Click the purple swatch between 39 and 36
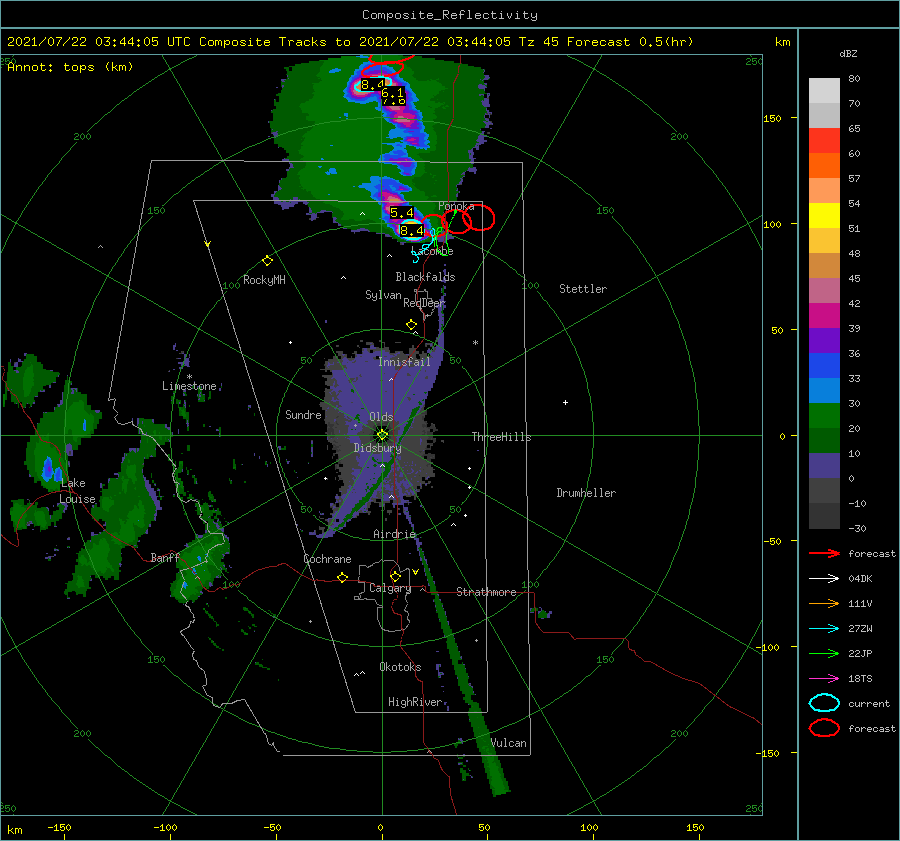Image resolution: width=900 pixels, height=841 pixels. tap(824, 340)
